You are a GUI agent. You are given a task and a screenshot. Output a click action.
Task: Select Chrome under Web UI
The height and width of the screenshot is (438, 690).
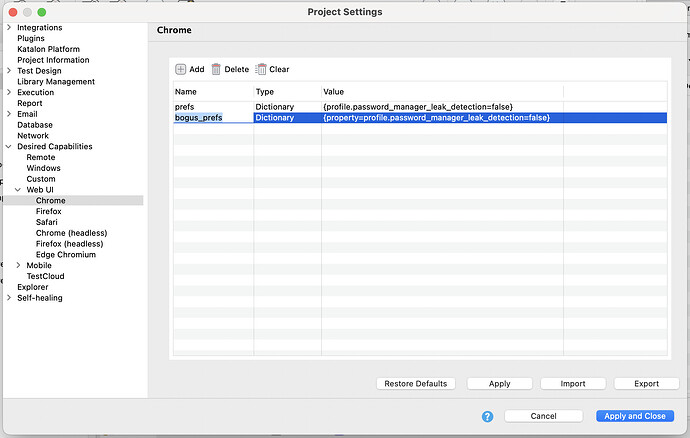pos(51,200)
